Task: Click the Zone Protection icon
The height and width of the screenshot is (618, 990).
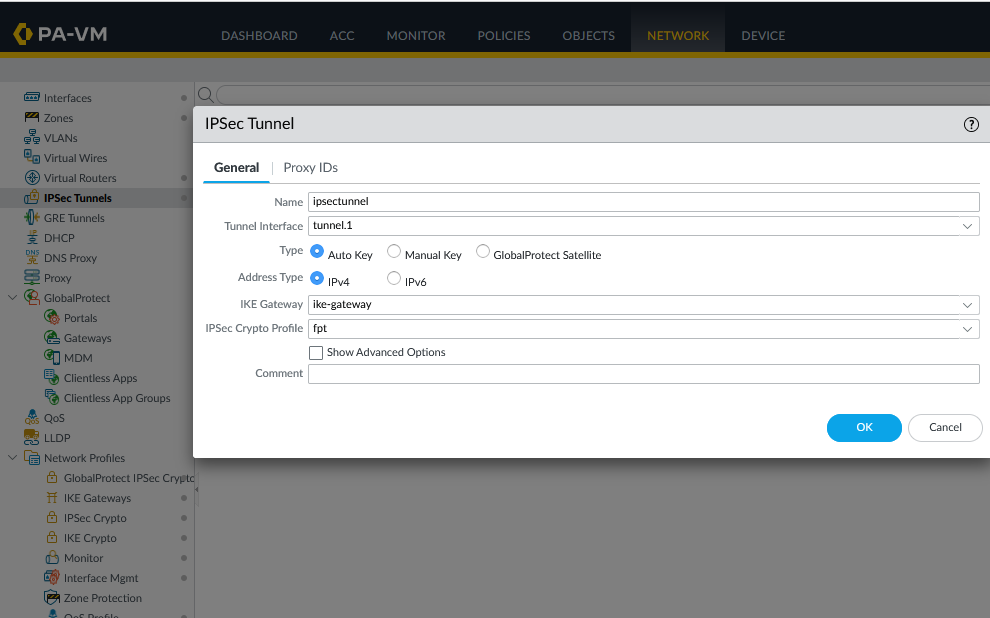Action: point(52,598)
